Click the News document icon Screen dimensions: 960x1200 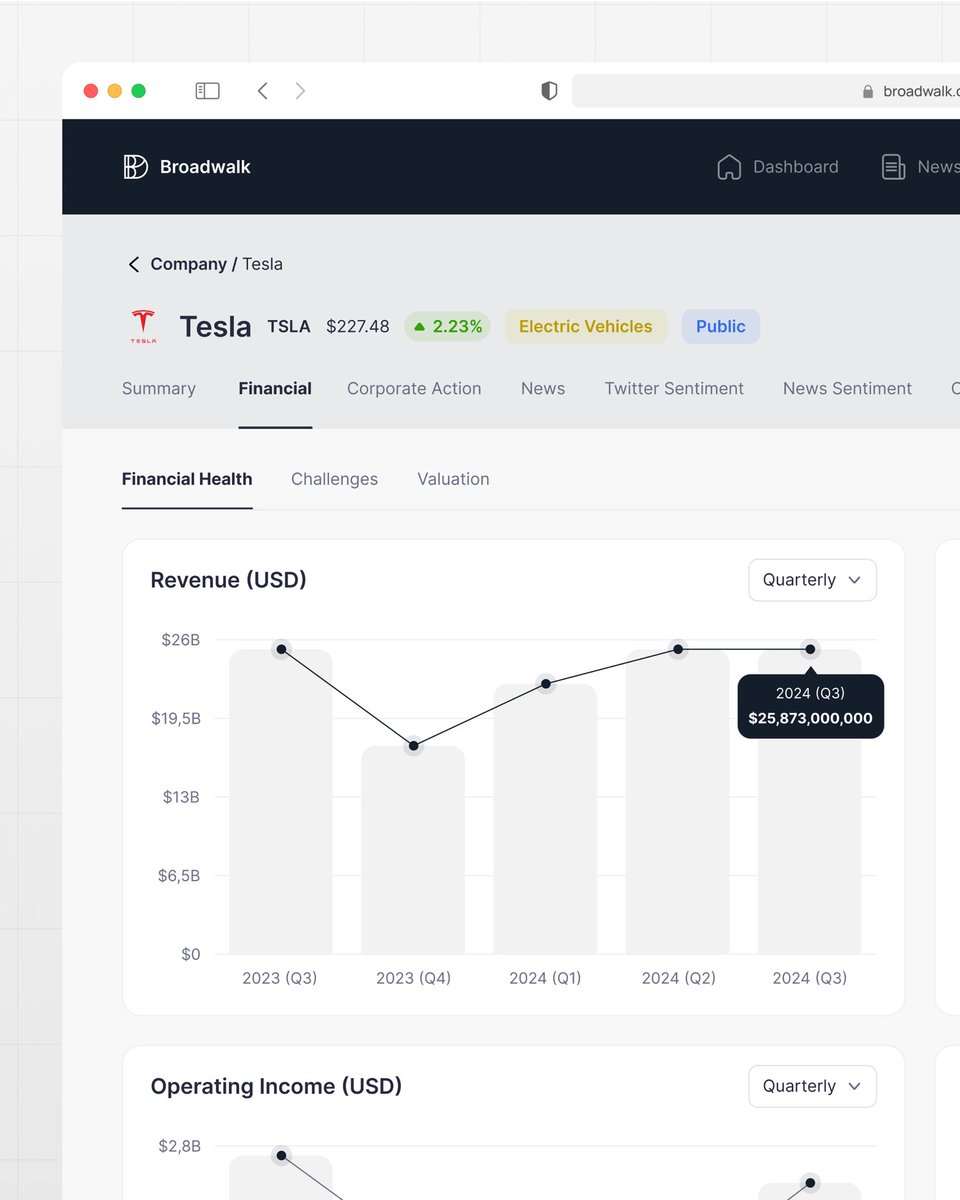[893, 167]
